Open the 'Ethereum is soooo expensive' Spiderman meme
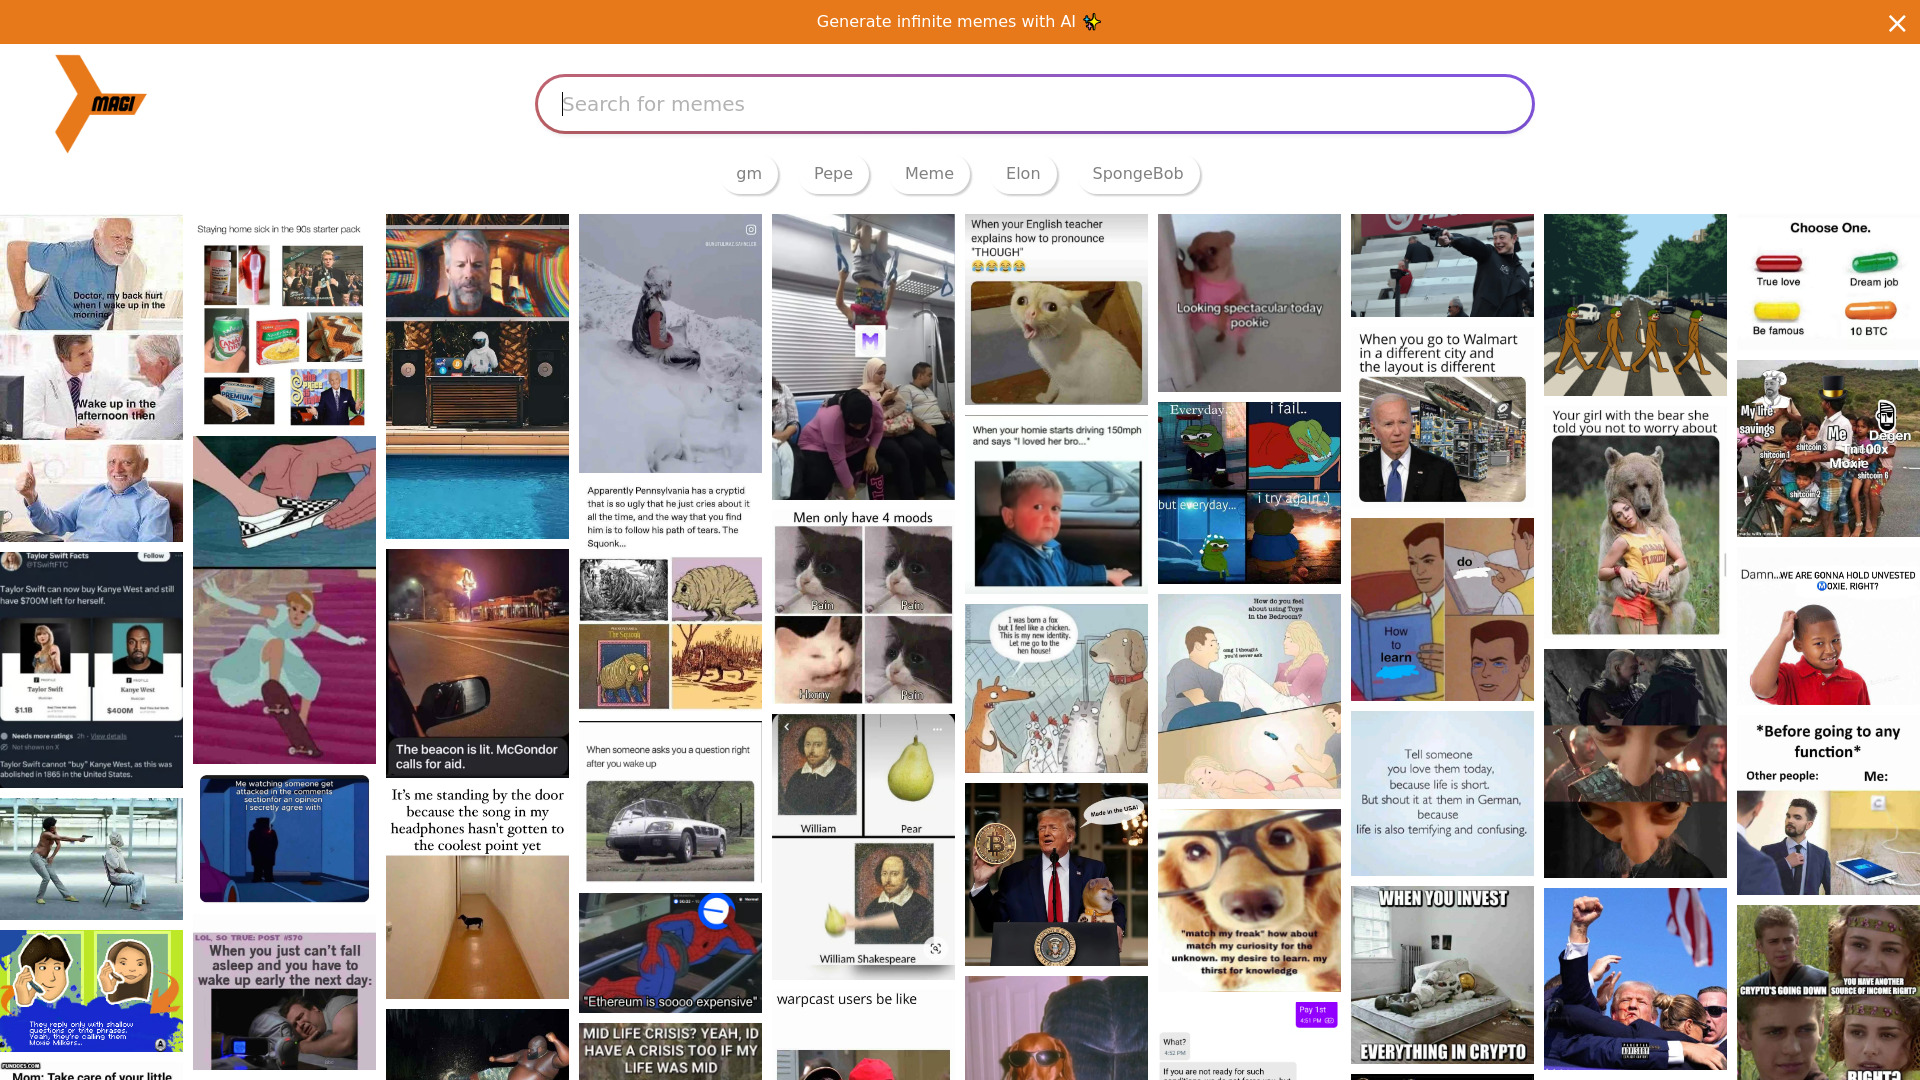The width and height of the screenshot is (1920, 1080). [670, 952]
